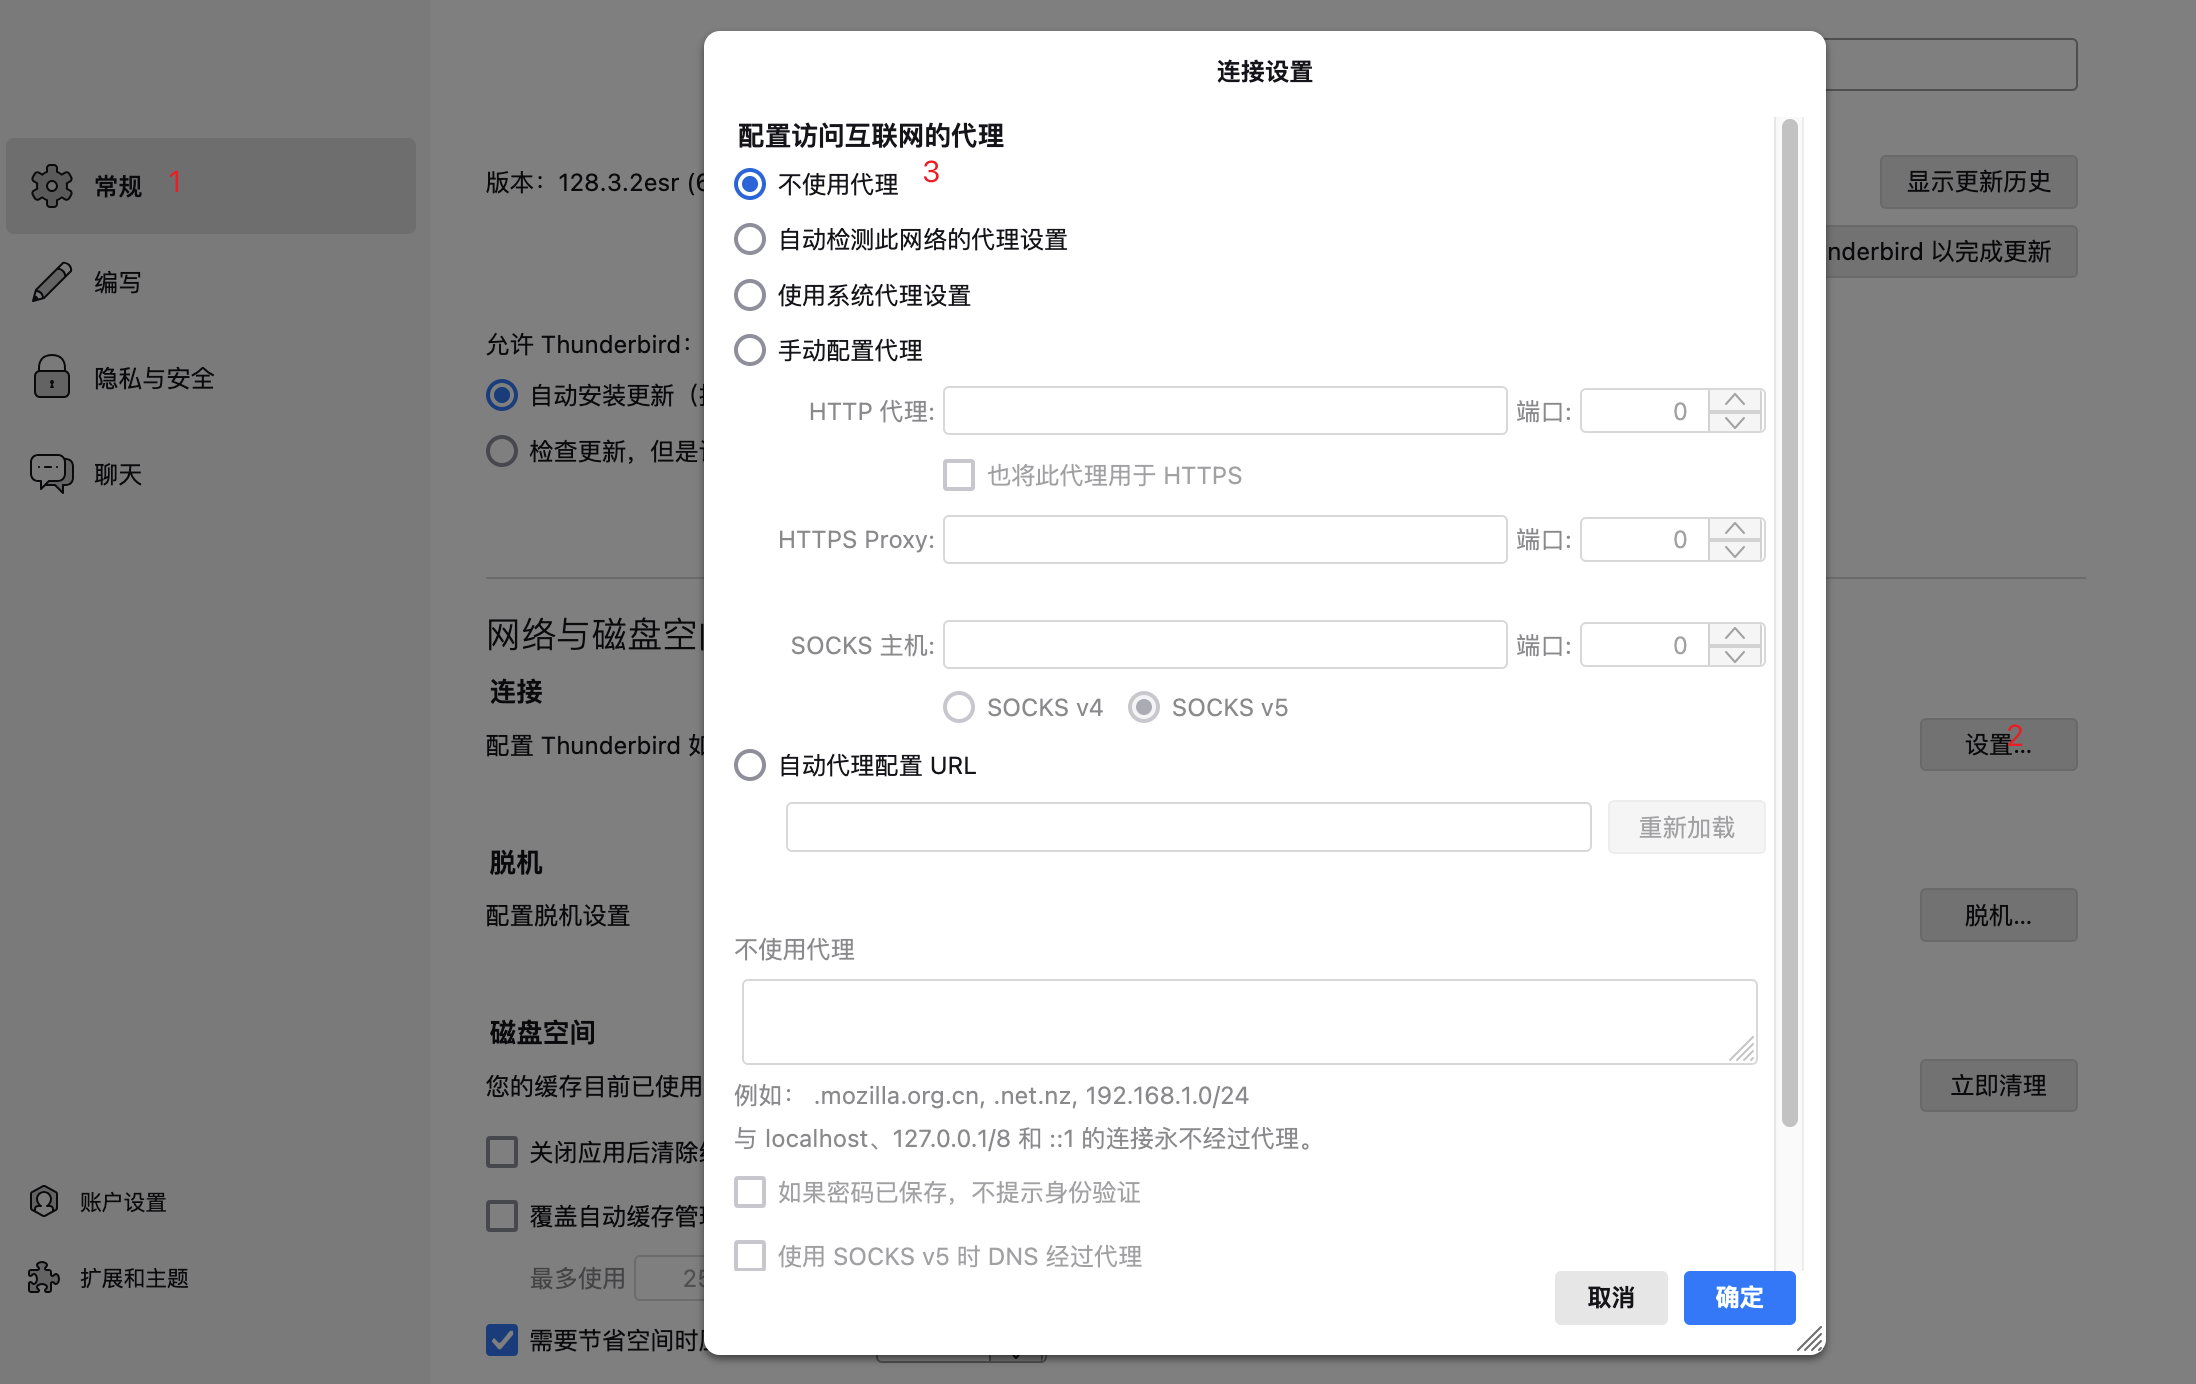Click 显示更新历史 button
The image size is (2196, 1384).
[1977, 182]
